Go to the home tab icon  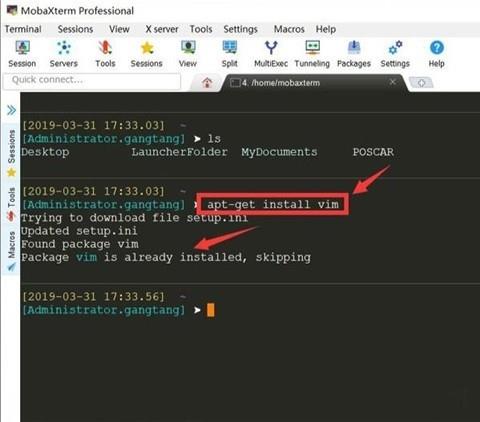207,82
